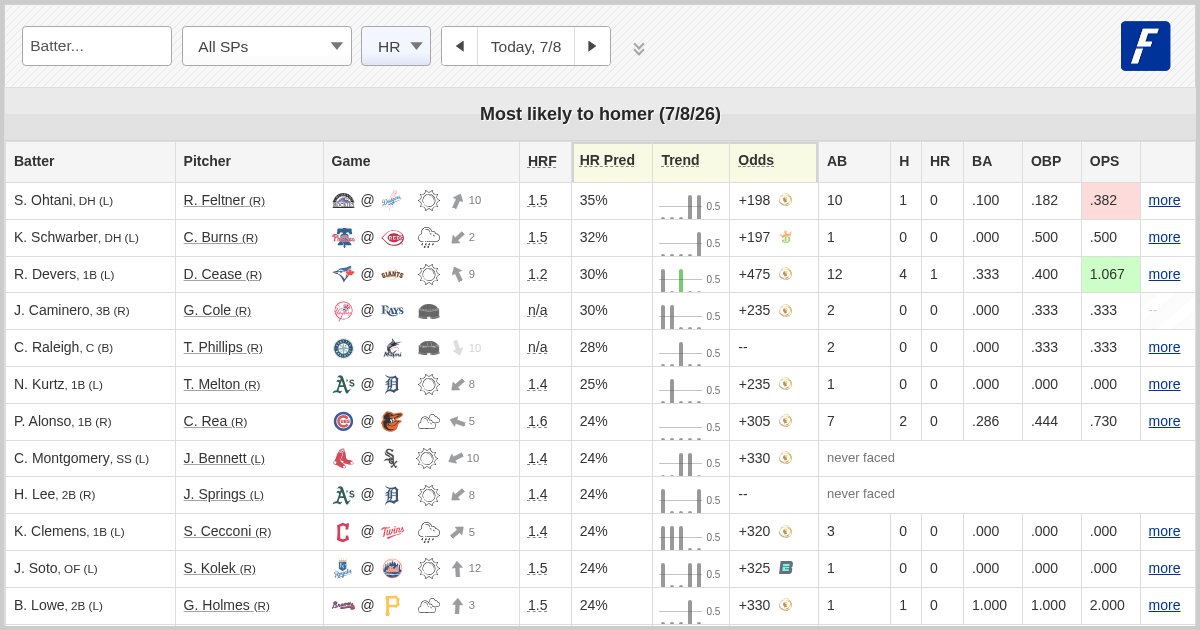The image size is (1200, 630).
Task: Click Yankees logo in Caminero row
Action: [343, 311]
